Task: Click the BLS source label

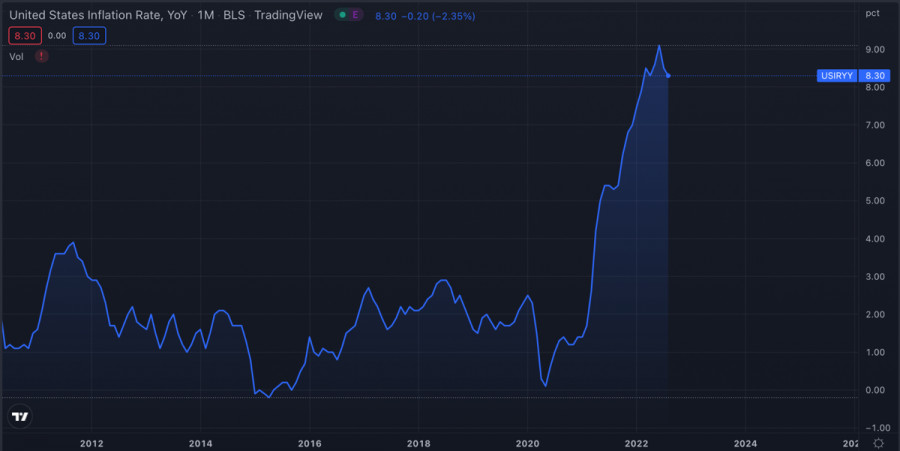Action: tap(236, 16)
